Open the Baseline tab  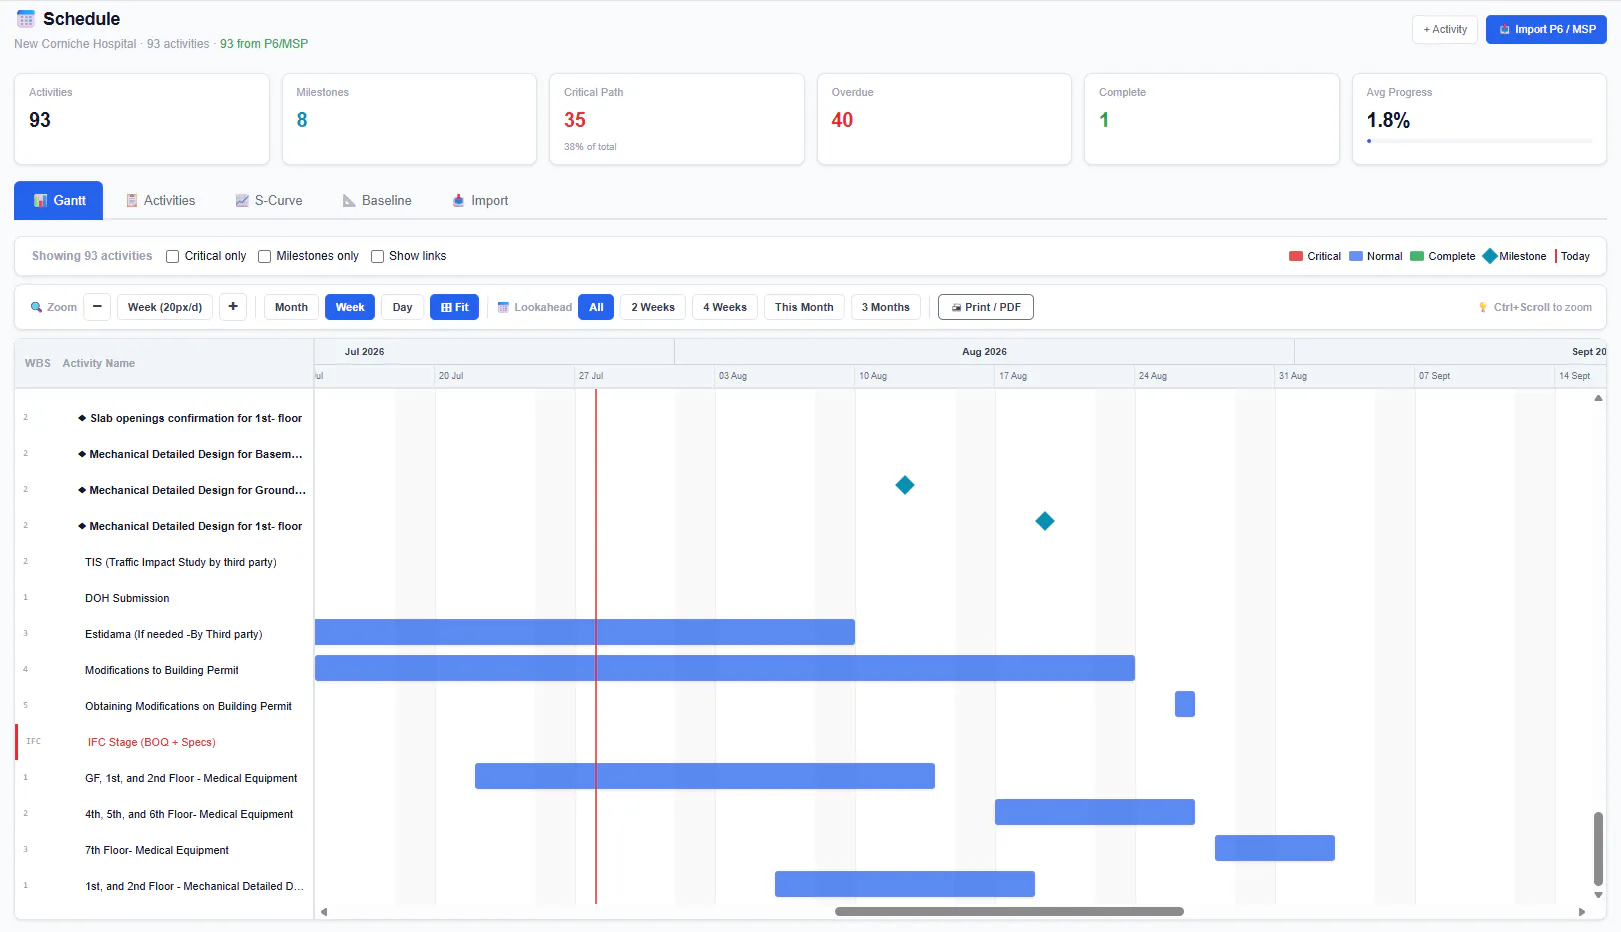[377, 201]
